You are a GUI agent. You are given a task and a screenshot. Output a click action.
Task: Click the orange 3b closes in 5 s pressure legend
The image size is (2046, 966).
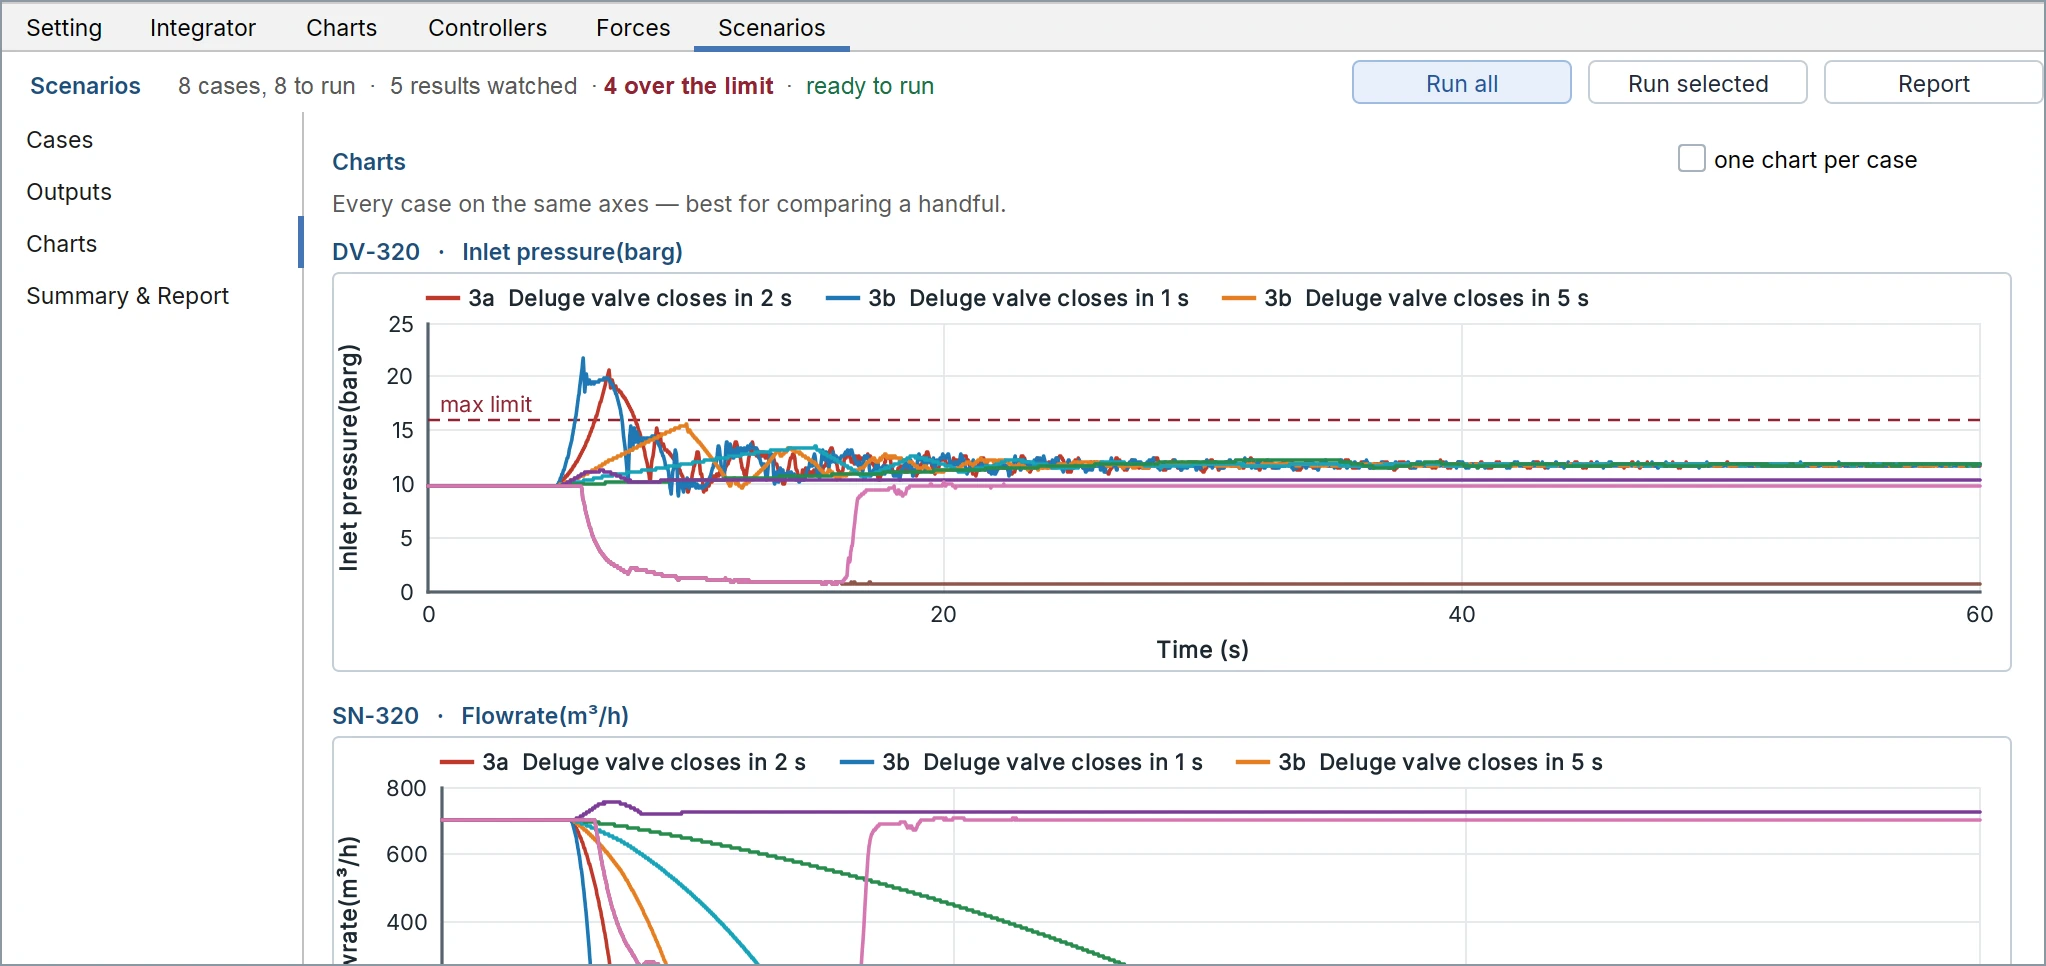click(x=1406, y=298)
